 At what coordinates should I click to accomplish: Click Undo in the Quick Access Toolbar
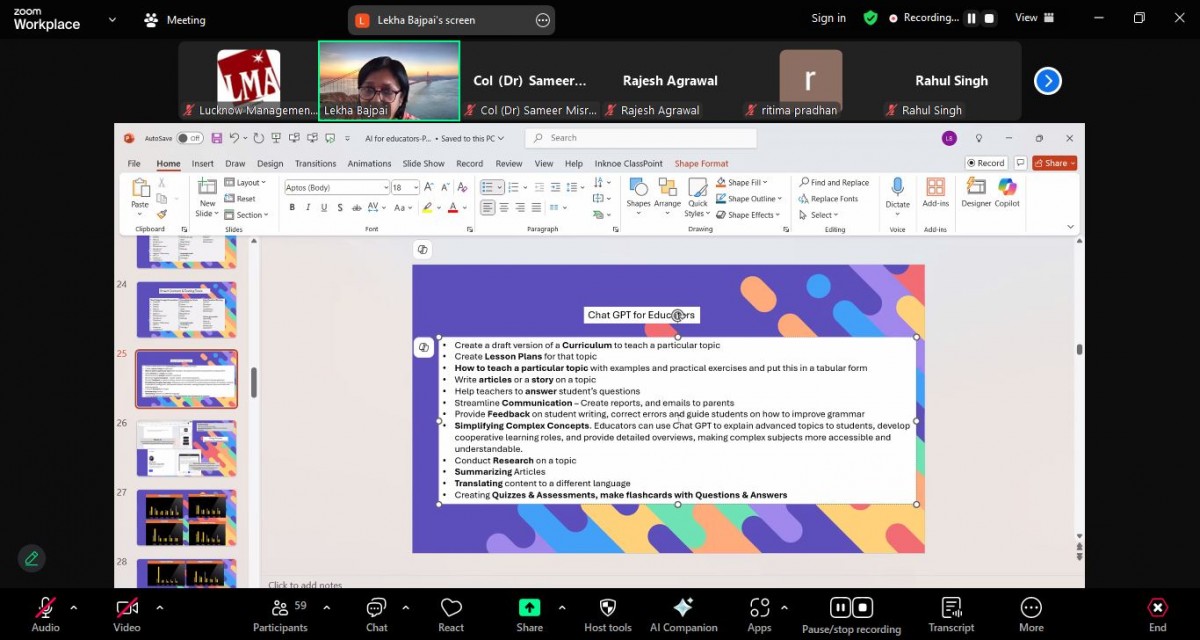pos(235,138)
